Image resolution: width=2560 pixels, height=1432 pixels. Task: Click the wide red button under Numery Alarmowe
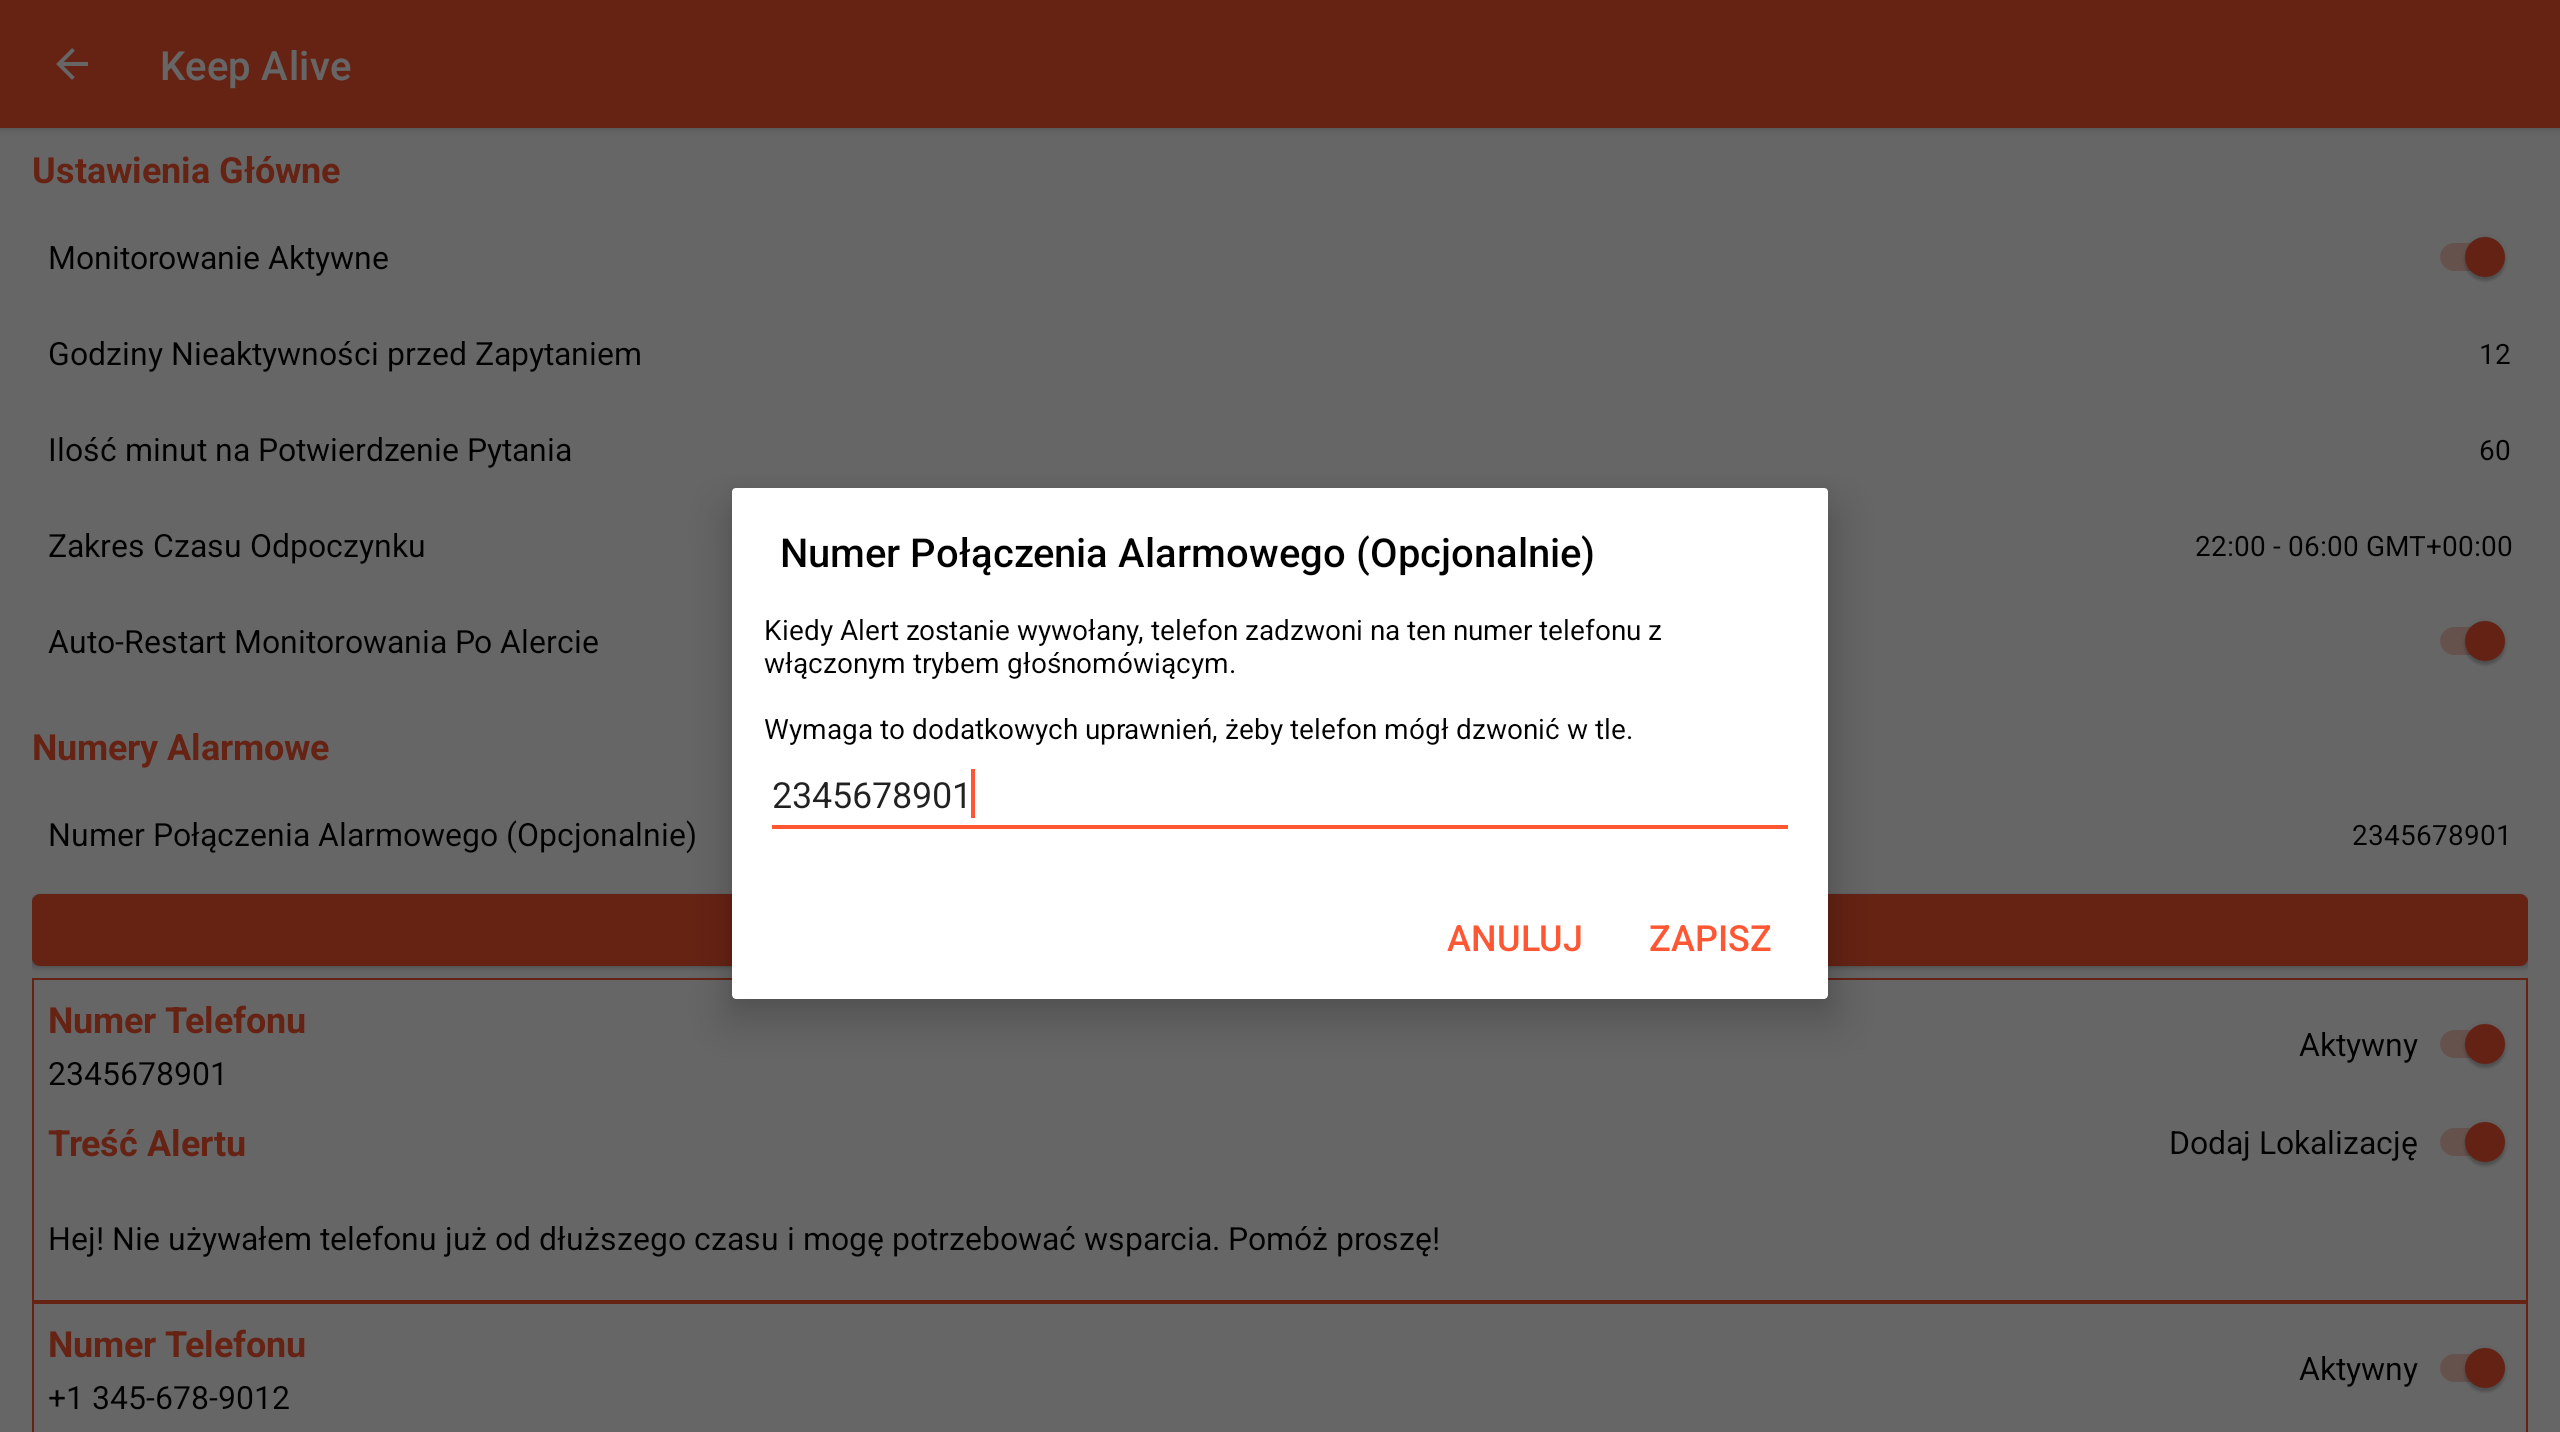pyautogui.click(x=380, y=930)
